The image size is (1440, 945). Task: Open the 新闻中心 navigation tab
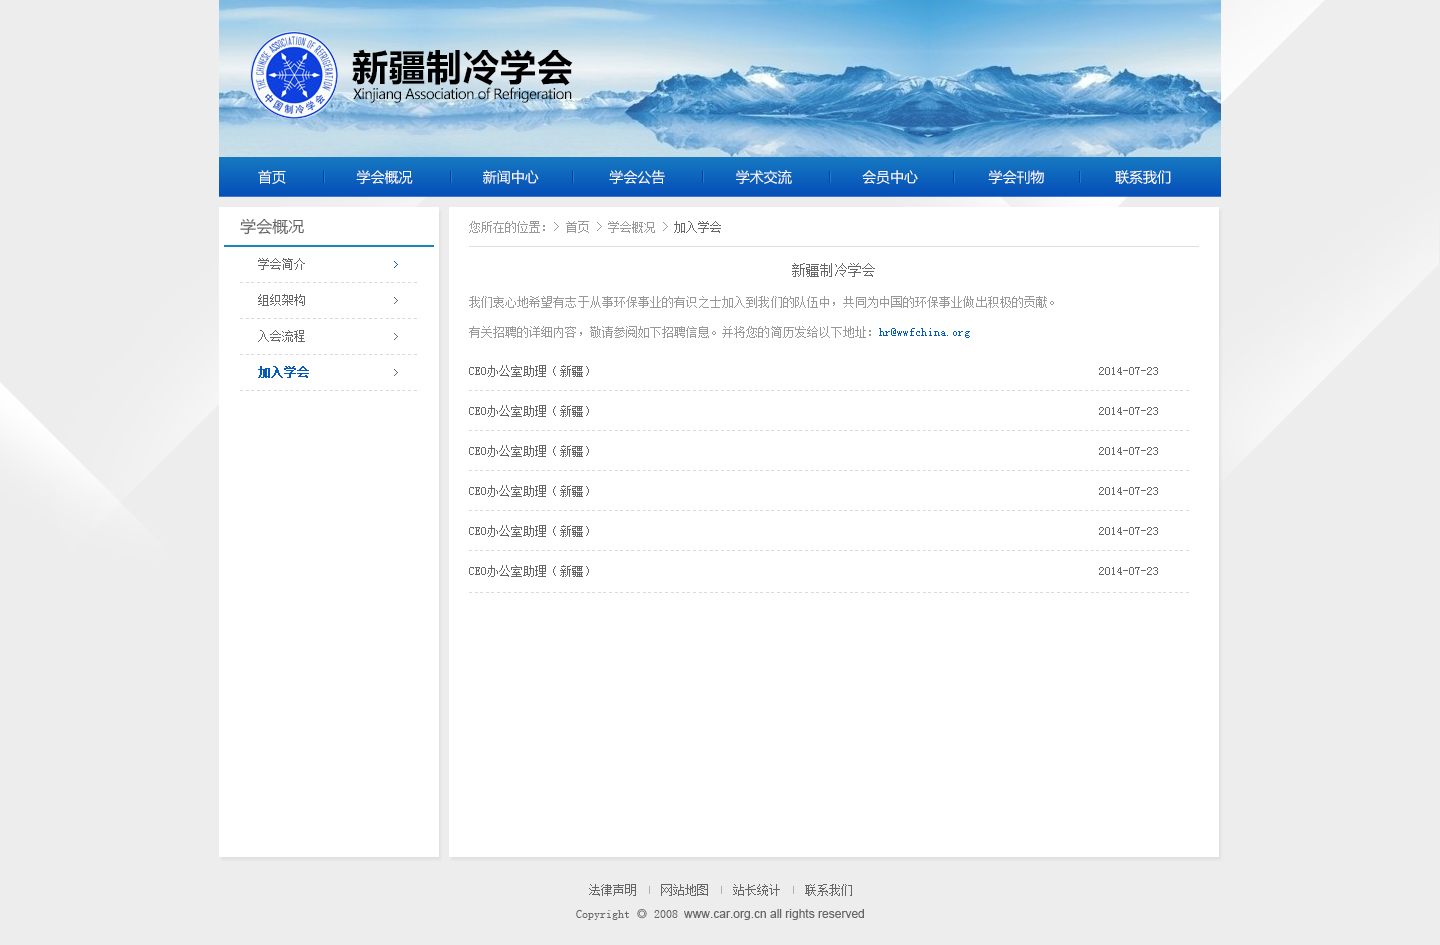click(510, 177)
